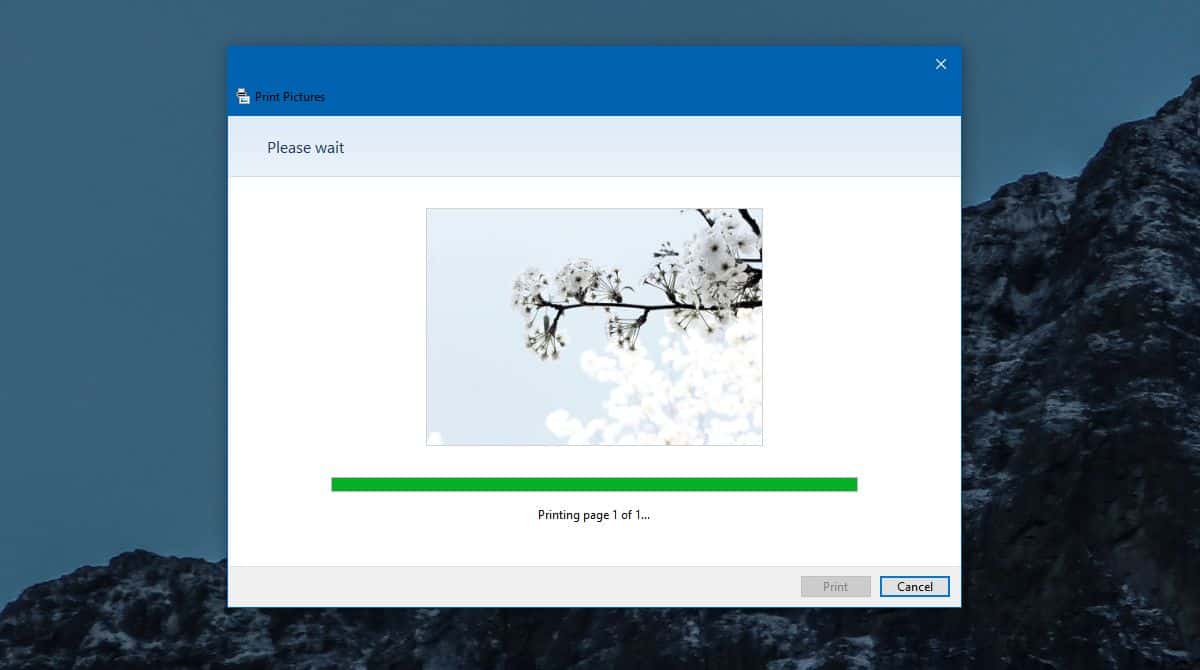
Task: Click the Print Pictures printer icon
Action: click(243, 96)
